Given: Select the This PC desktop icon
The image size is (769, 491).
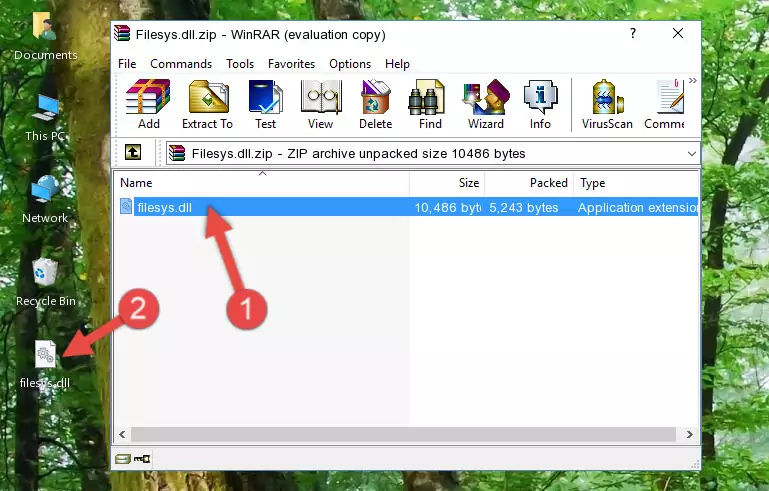Looking at the screenshot, I should pyautogui.click(x=45, y=118).
